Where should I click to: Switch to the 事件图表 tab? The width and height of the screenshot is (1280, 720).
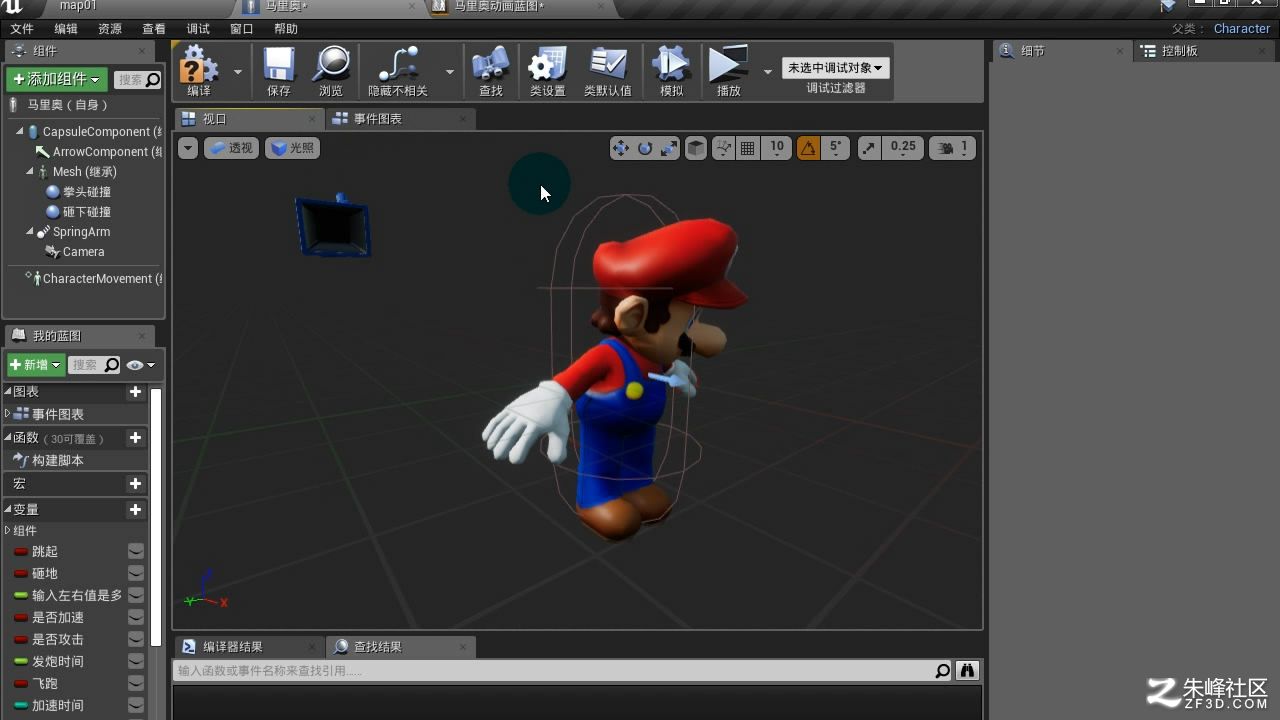(400, 119)
